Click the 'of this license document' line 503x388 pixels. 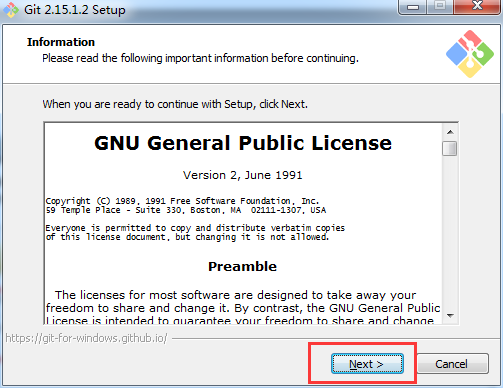pos(187,237)
